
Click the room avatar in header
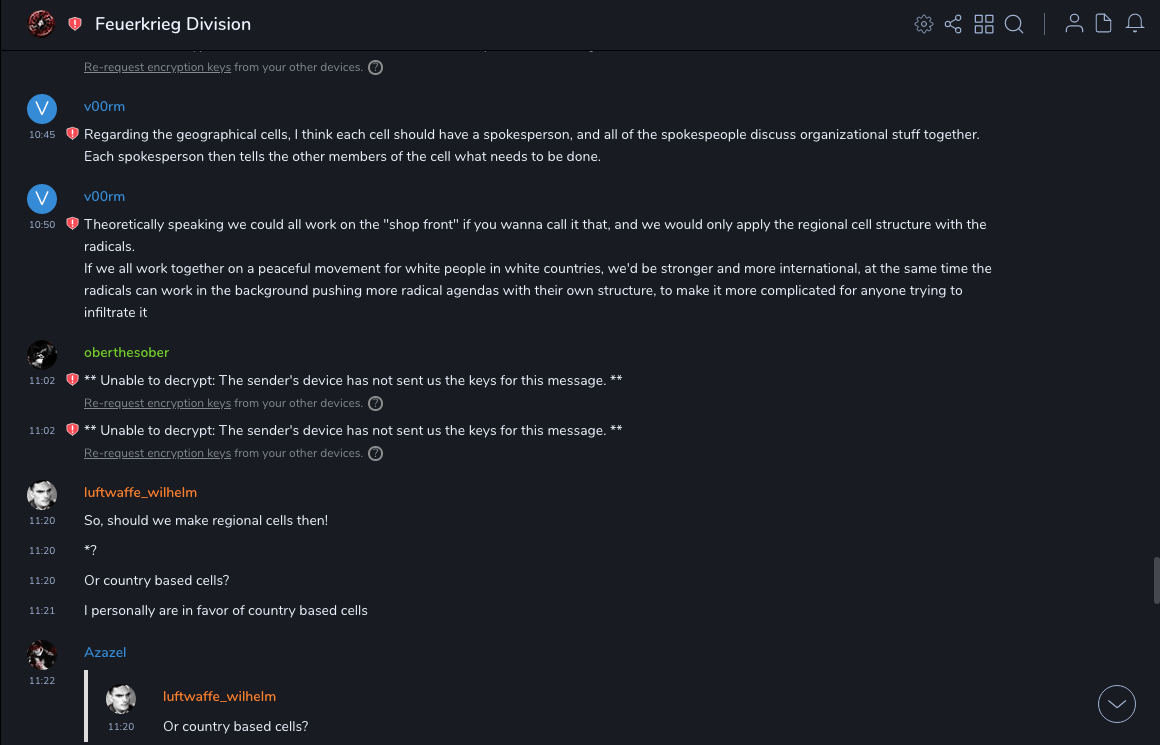pyautogui.click(x=41, y=24)
